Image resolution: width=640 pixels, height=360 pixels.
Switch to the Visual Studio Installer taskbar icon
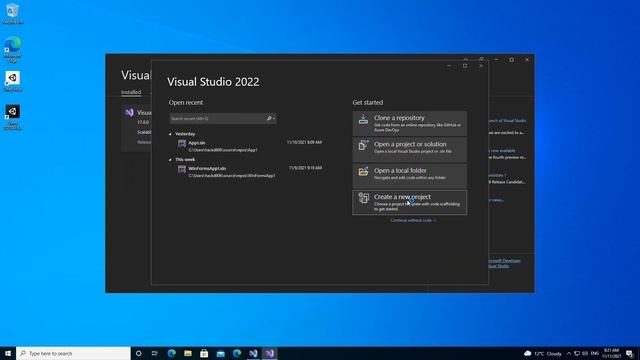click(x=253, y=353)
